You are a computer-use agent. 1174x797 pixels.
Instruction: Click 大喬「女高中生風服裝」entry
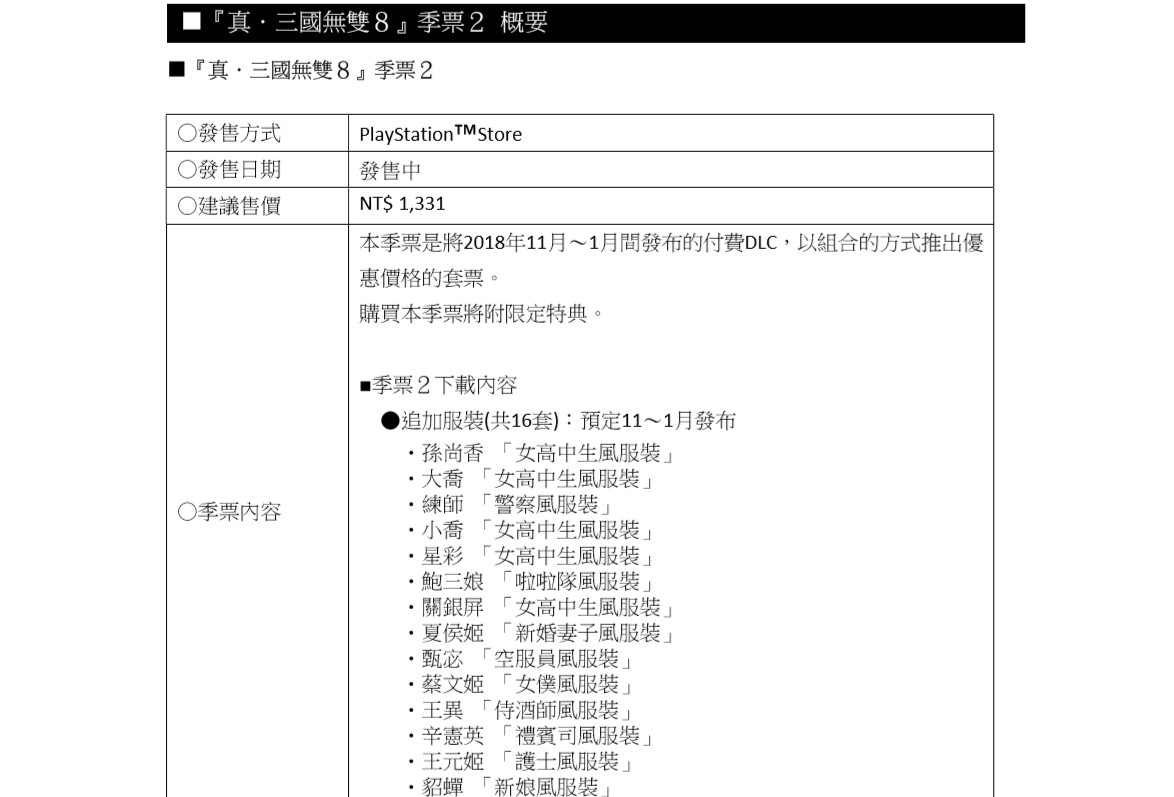pyautogui.click(x=531, y=479)
